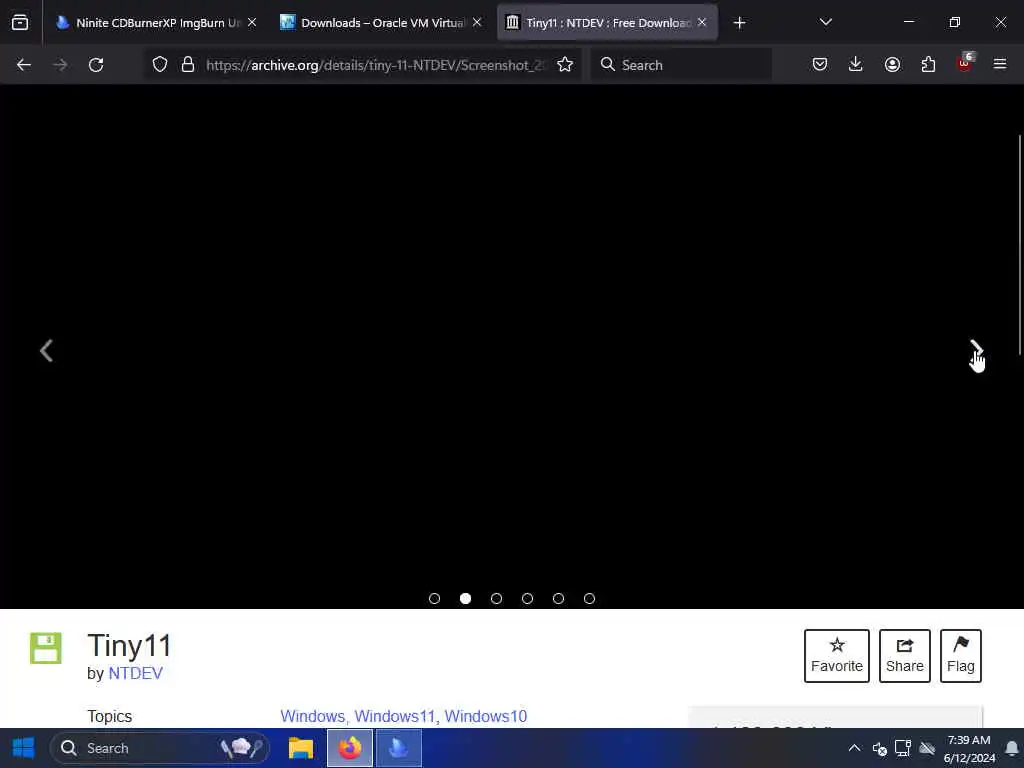Click the uBlock Origin extension icon

coord(965,63)
